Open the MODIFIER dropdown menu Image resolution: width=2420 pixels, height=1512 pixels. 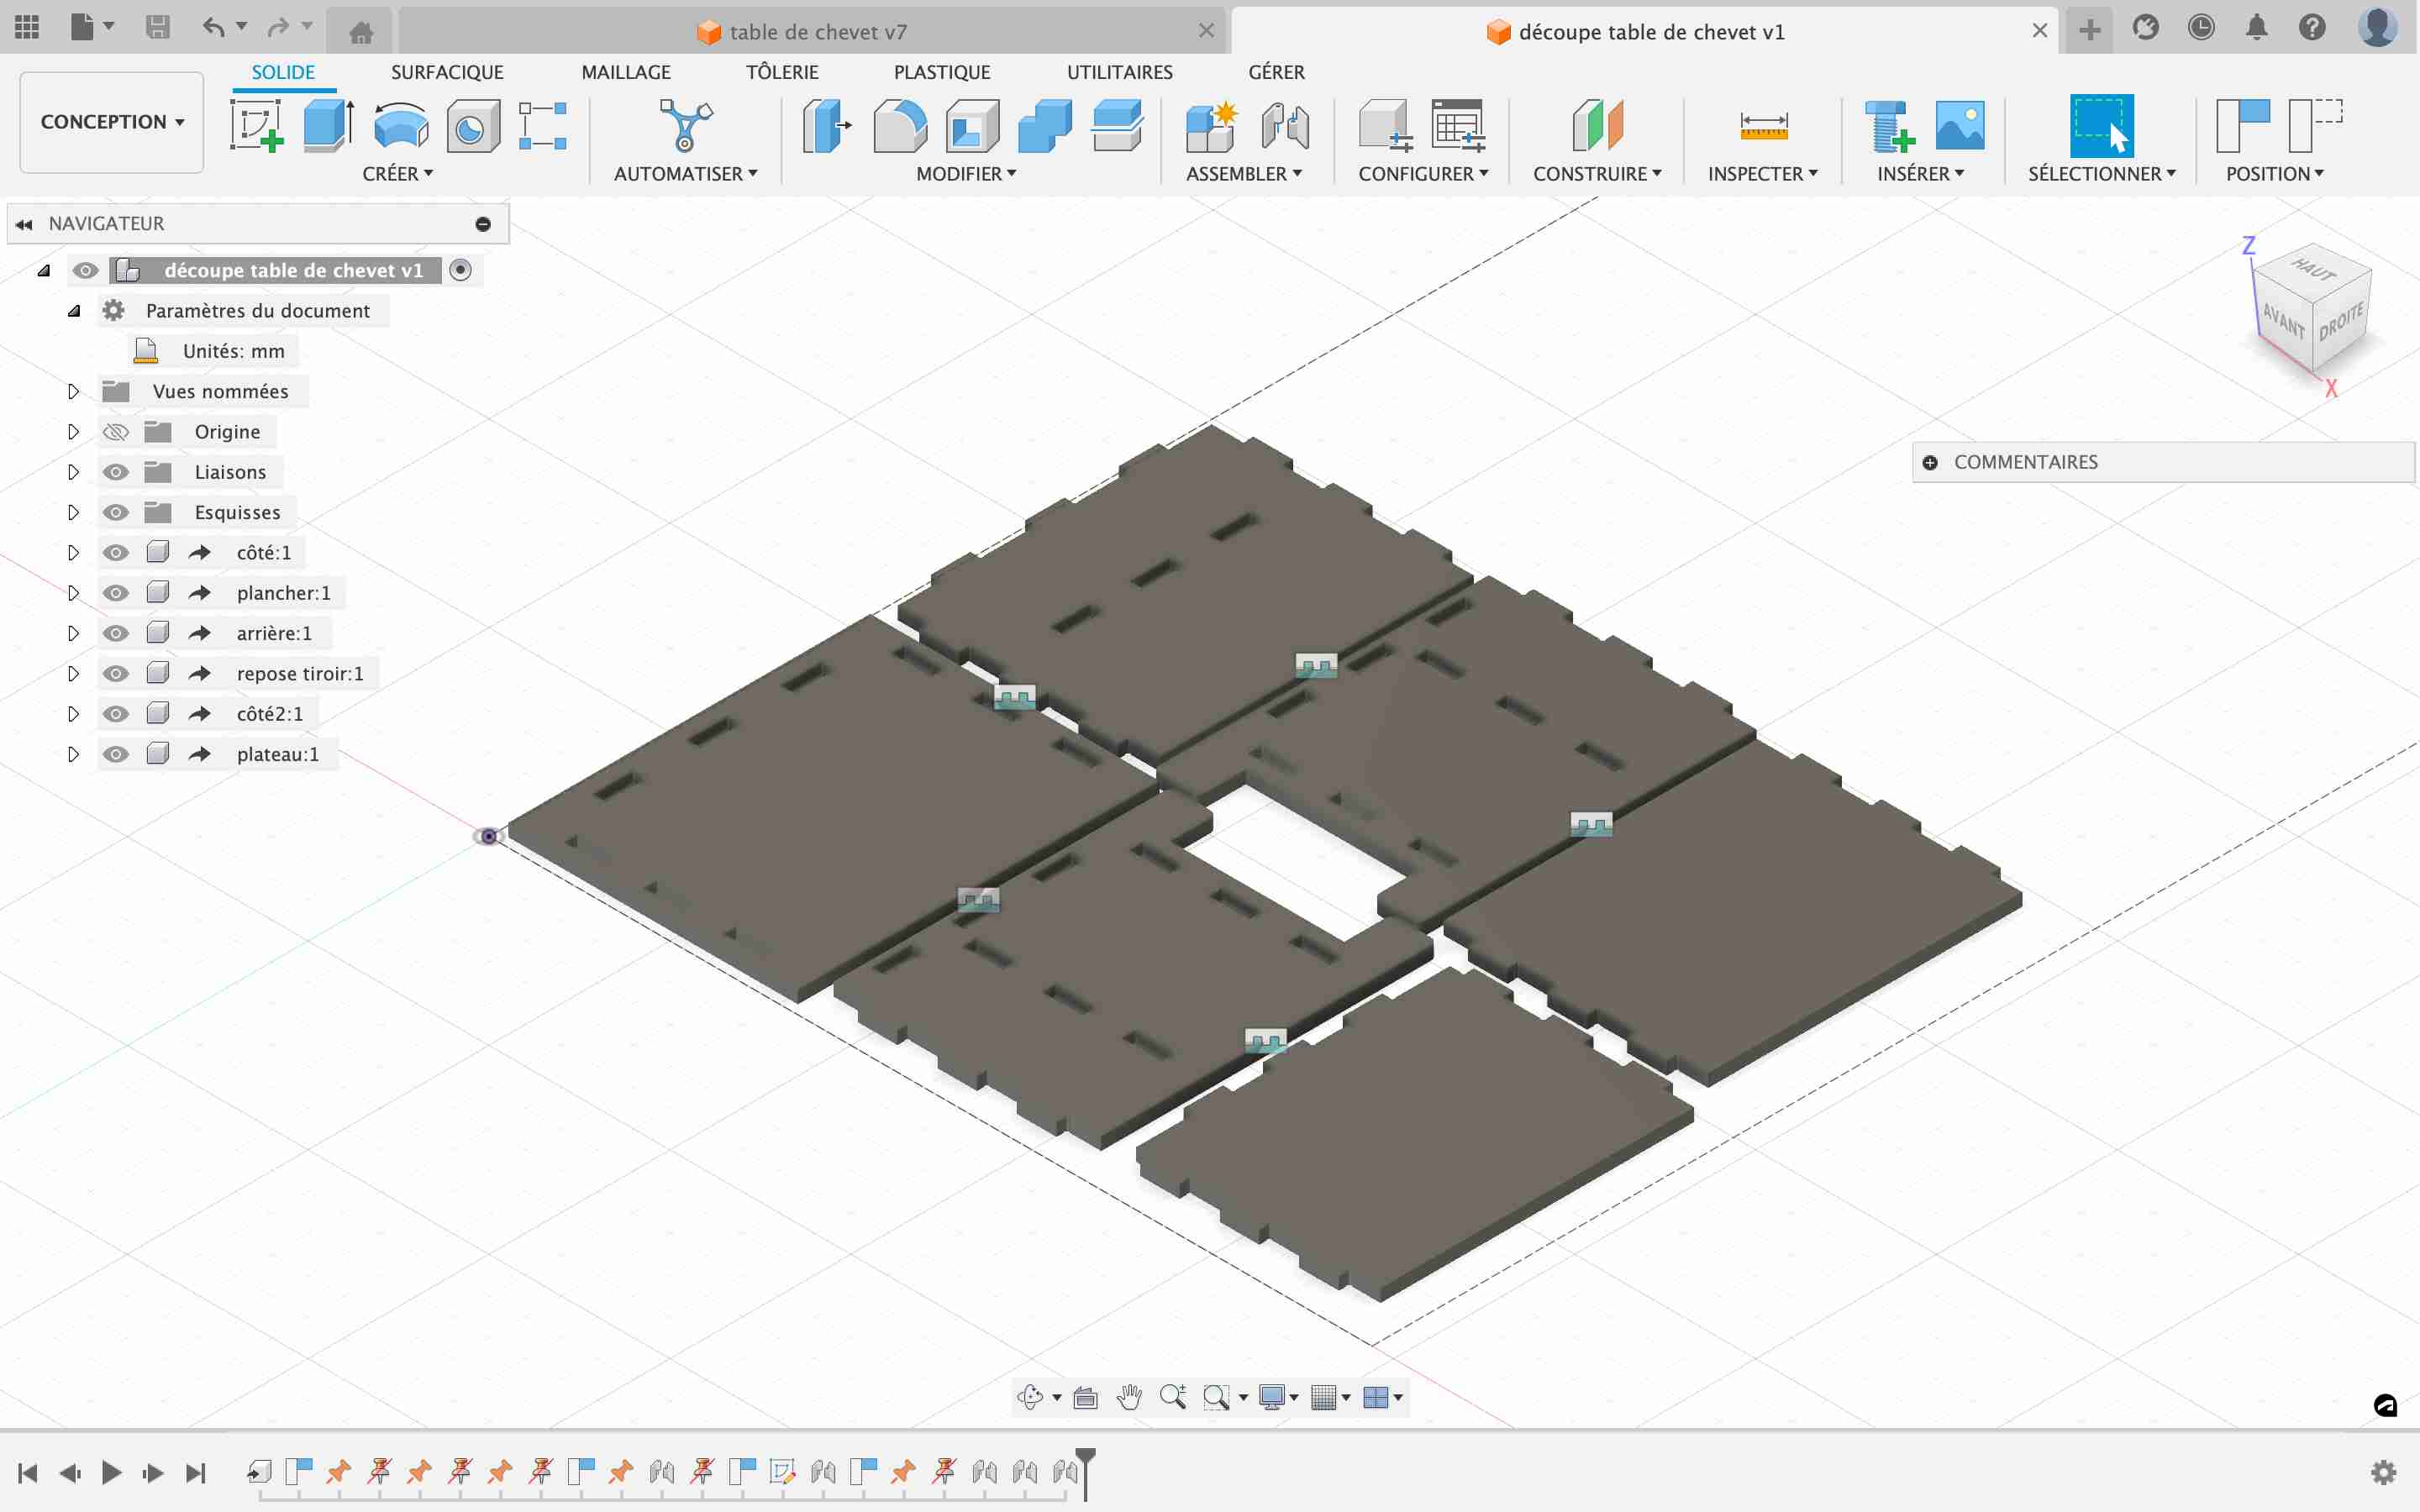tap(966, 174)
